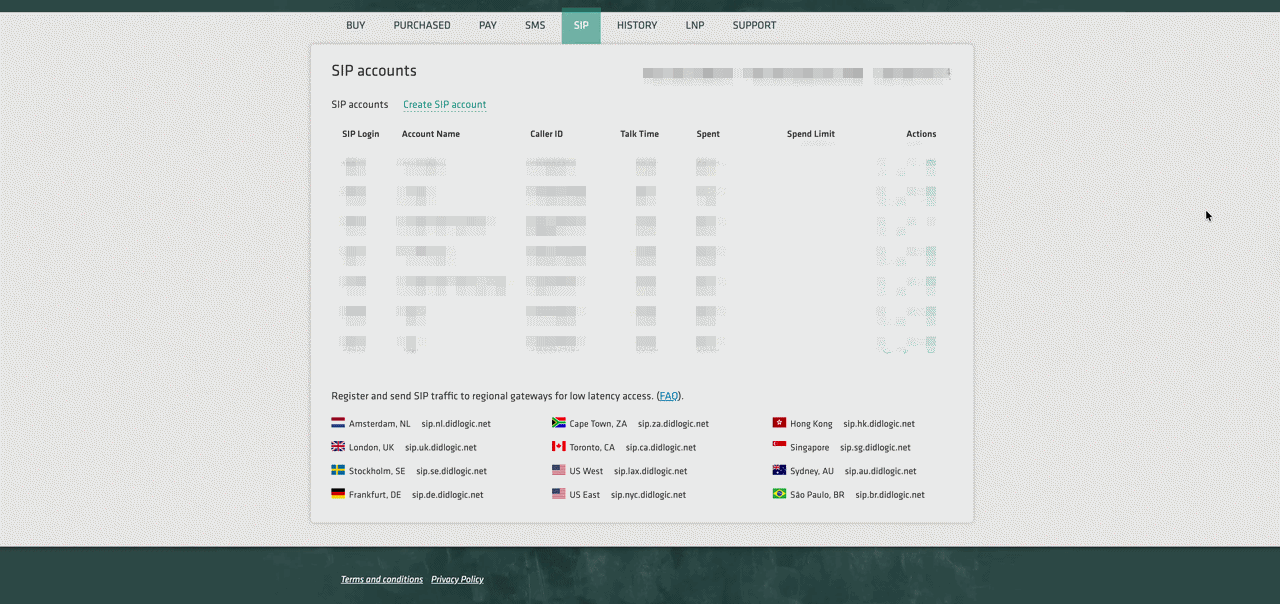The width and height of the screenshot is (1280, 604).
Task: Open the Privacy Policy footer link
Action: 457,579
